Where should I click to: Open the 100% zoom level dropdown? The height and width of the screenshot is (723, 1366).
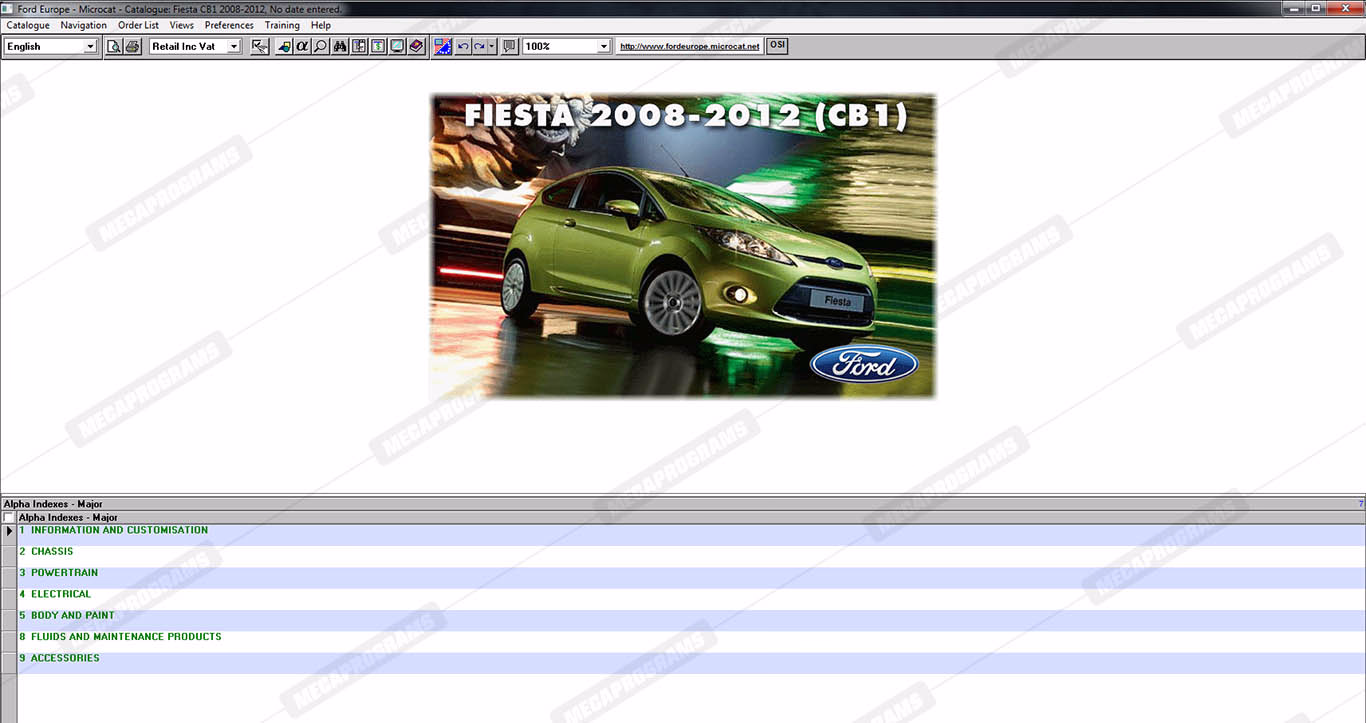pyautogui.click(x=603, y=46)
